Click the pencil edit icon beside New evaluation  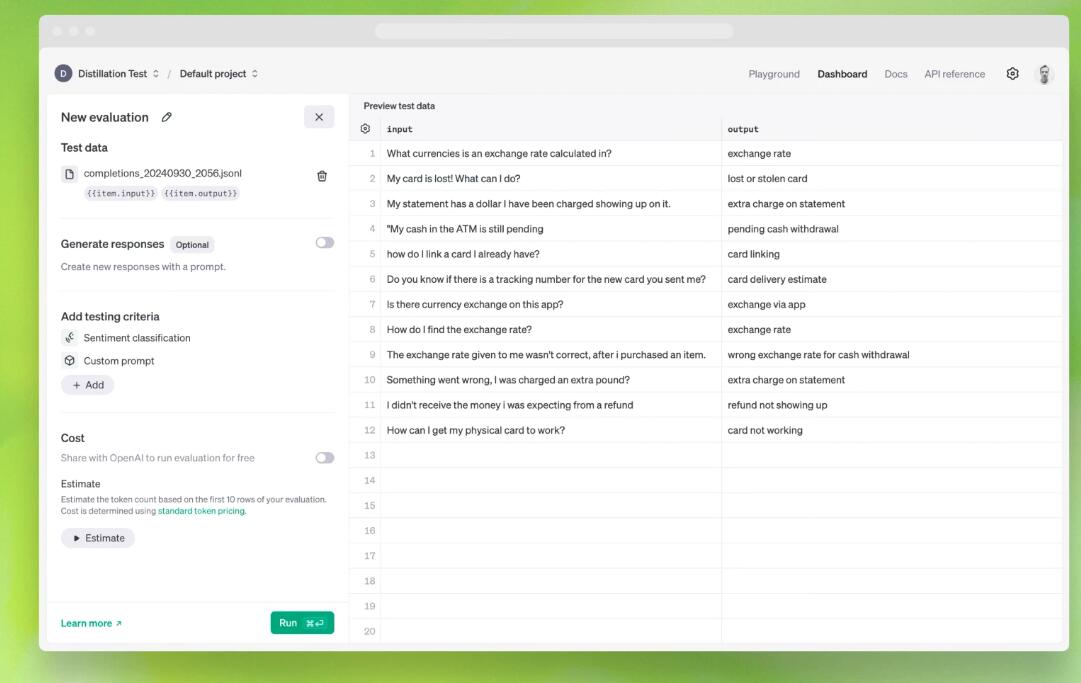(167, 117)
